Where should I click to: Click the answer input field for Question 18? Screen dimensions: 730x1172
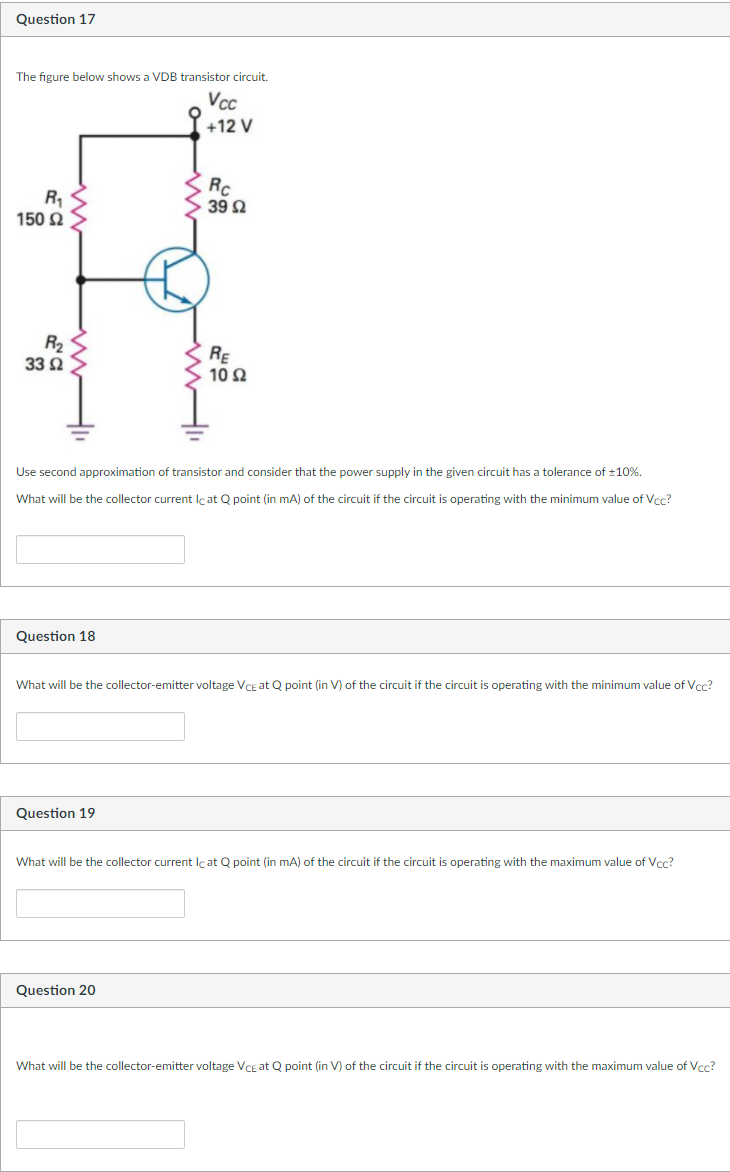click(100, 726)
